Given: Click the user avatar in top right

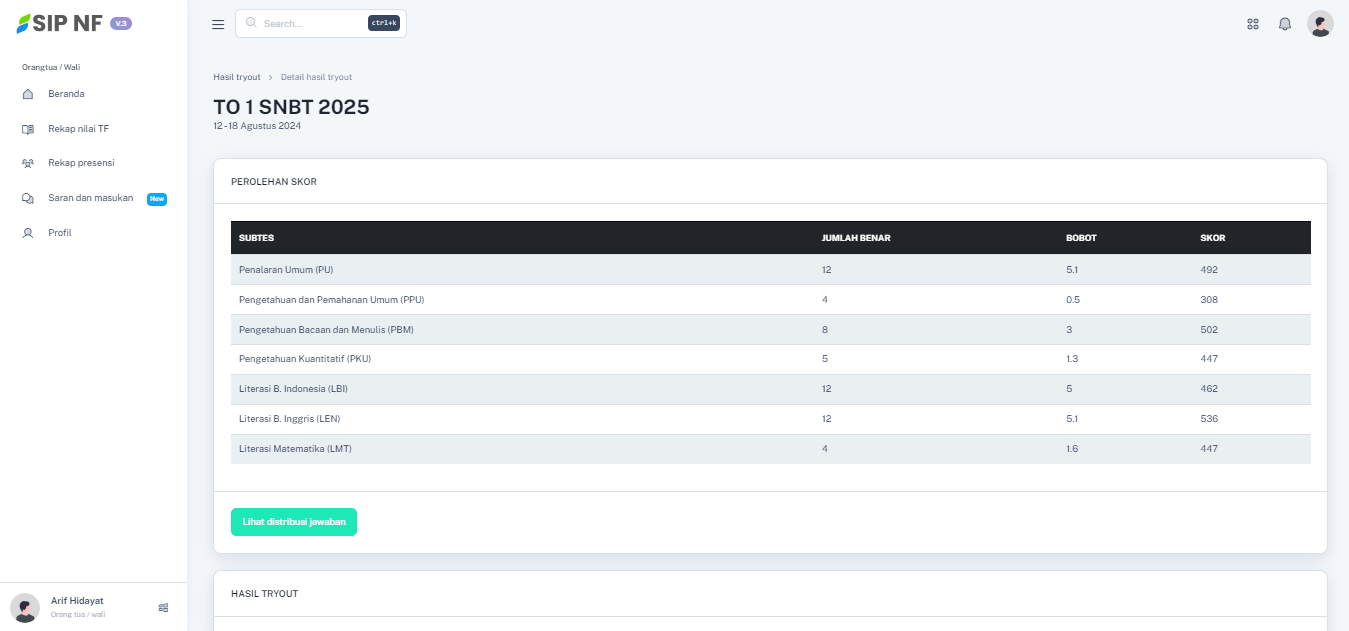Looking at the screenshot, I should (x=1320, y=24).
